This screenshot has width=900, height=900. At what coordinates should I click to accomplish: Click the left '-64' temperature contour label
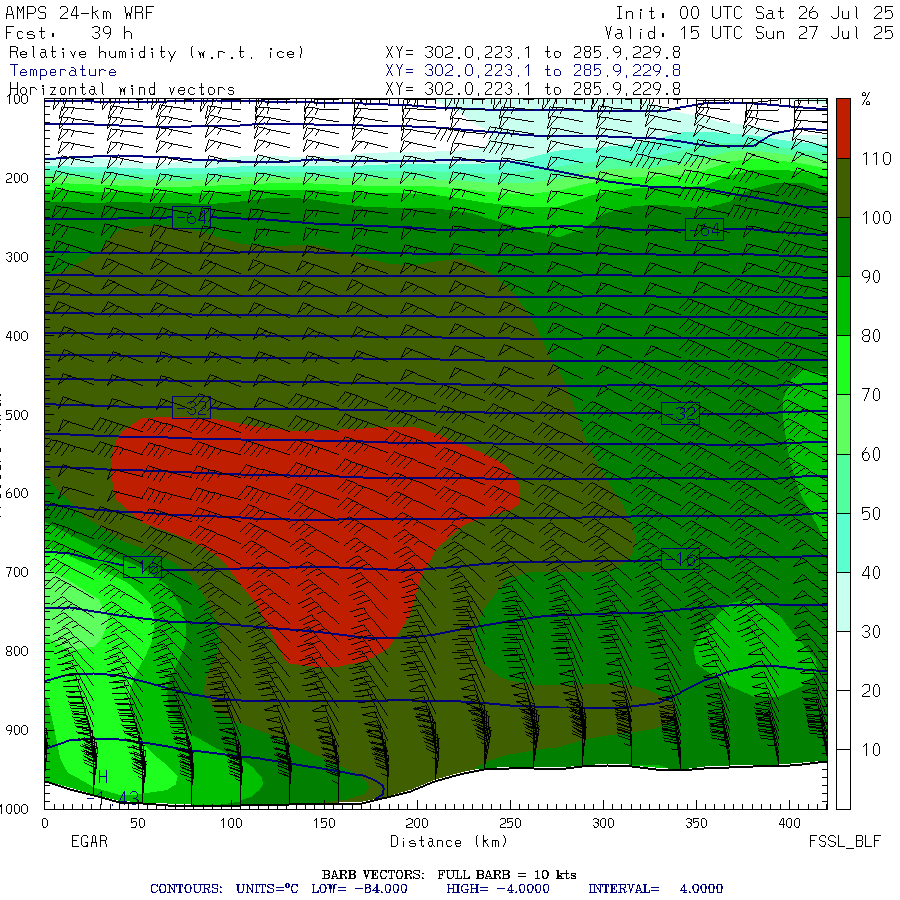pos(192,218)
